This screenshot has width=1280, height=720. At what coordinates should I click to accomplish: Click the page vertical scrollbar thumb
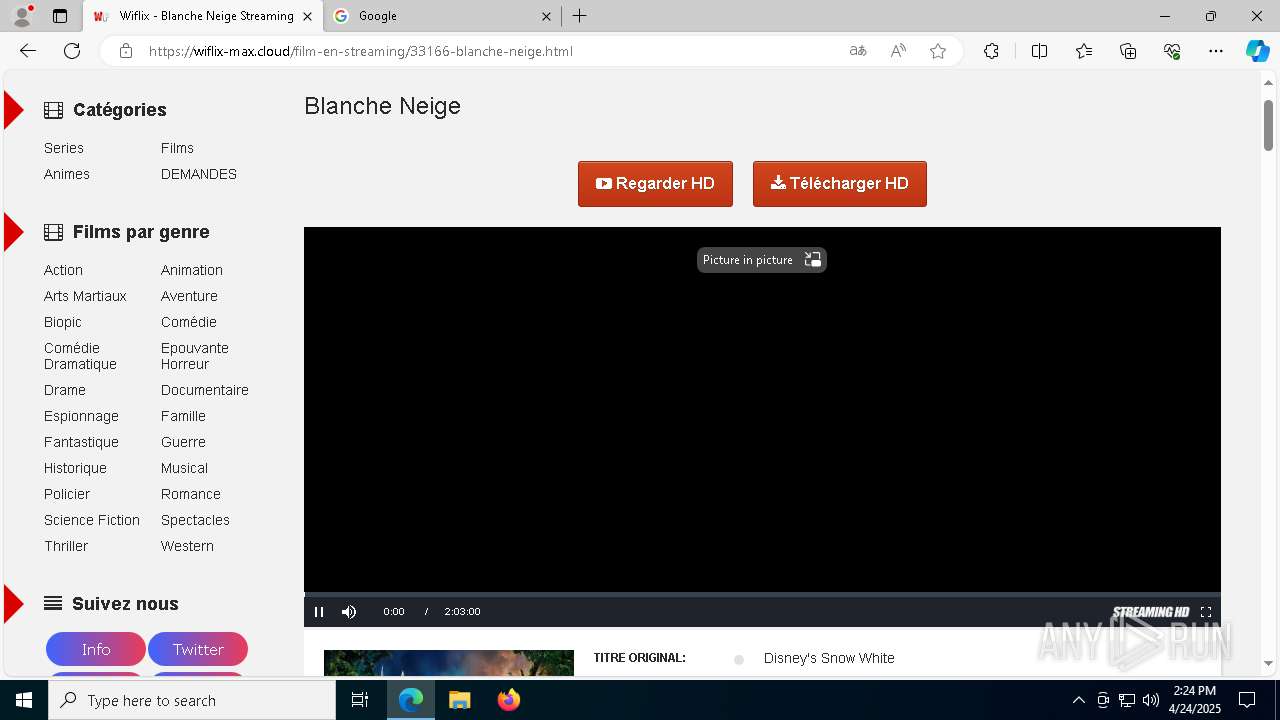[x=1269, y=125]
